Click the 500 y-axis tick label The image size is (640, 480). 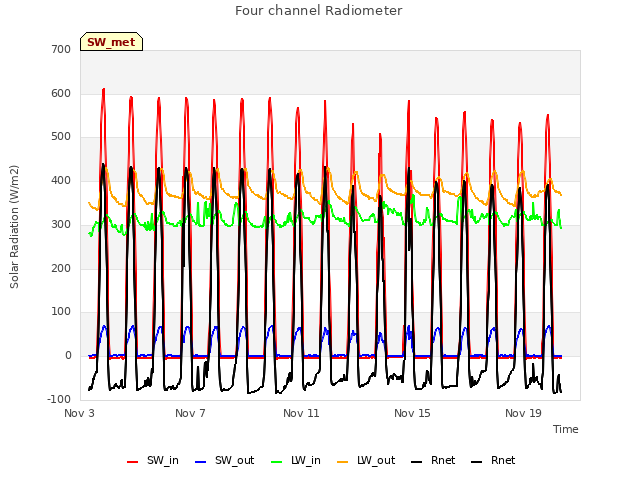[x=61, y=137]
